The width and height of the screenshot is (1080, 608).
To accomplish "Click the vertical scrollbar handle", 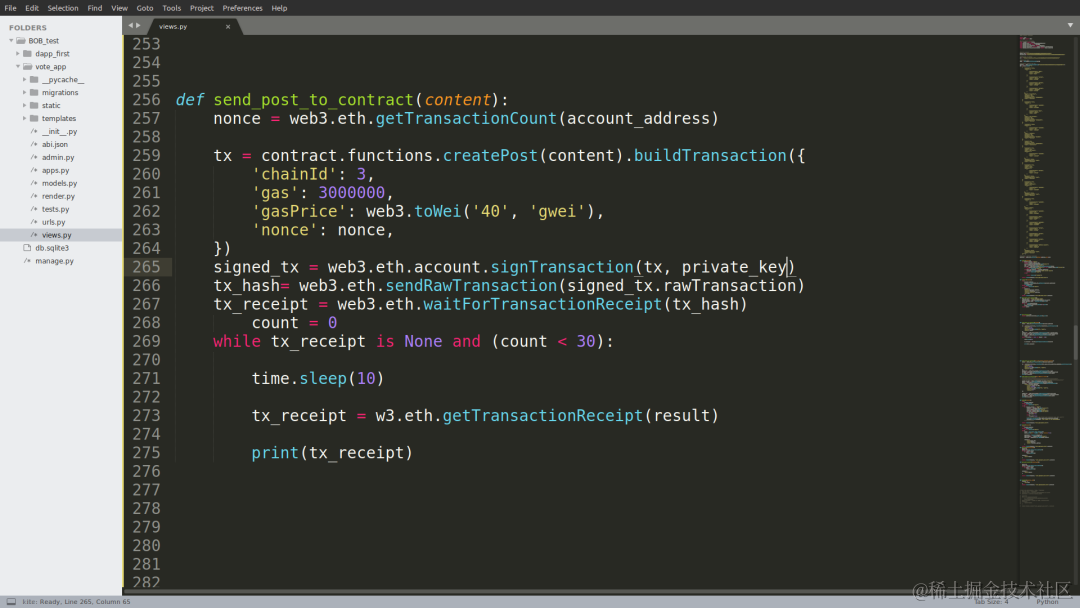I will (x=1076, y=341).
